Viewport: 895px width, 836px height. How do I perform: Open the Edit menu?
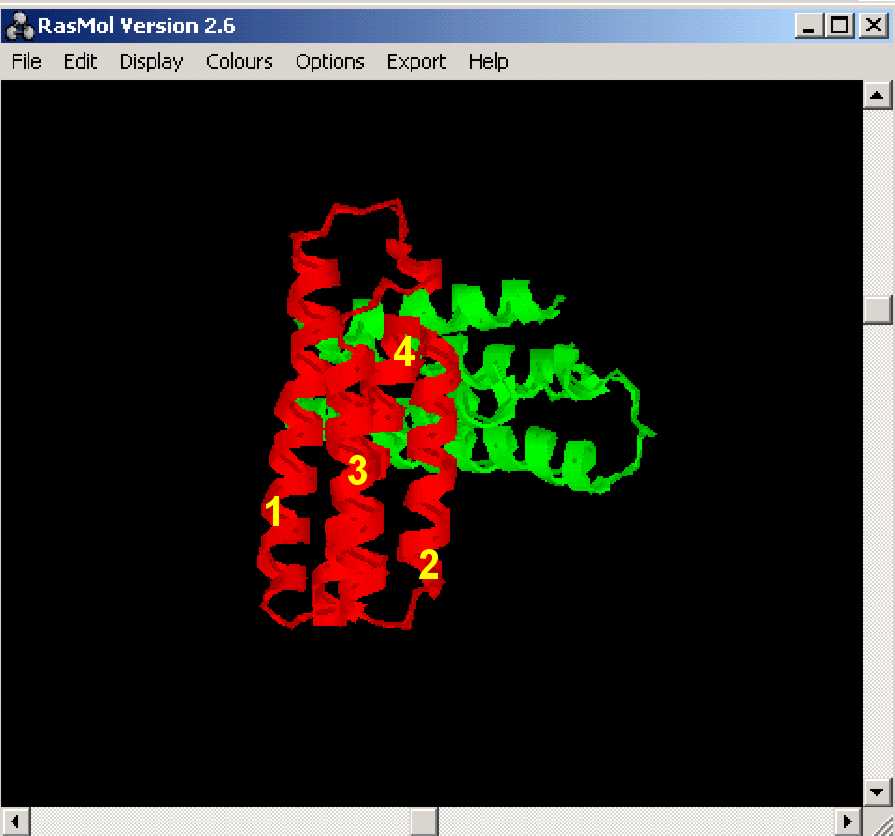80,62
